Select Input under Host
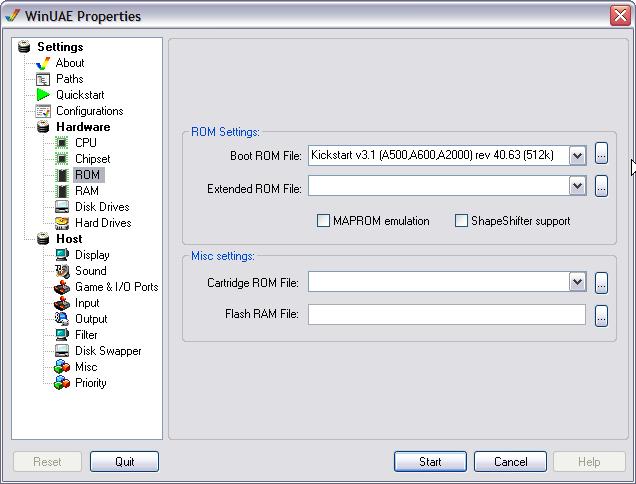 [x=87, y=303]
